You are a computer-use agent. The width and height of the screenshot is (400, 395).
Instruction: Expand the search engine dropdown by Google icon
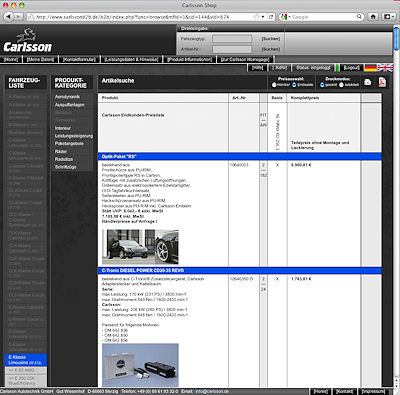coord(289,17)
